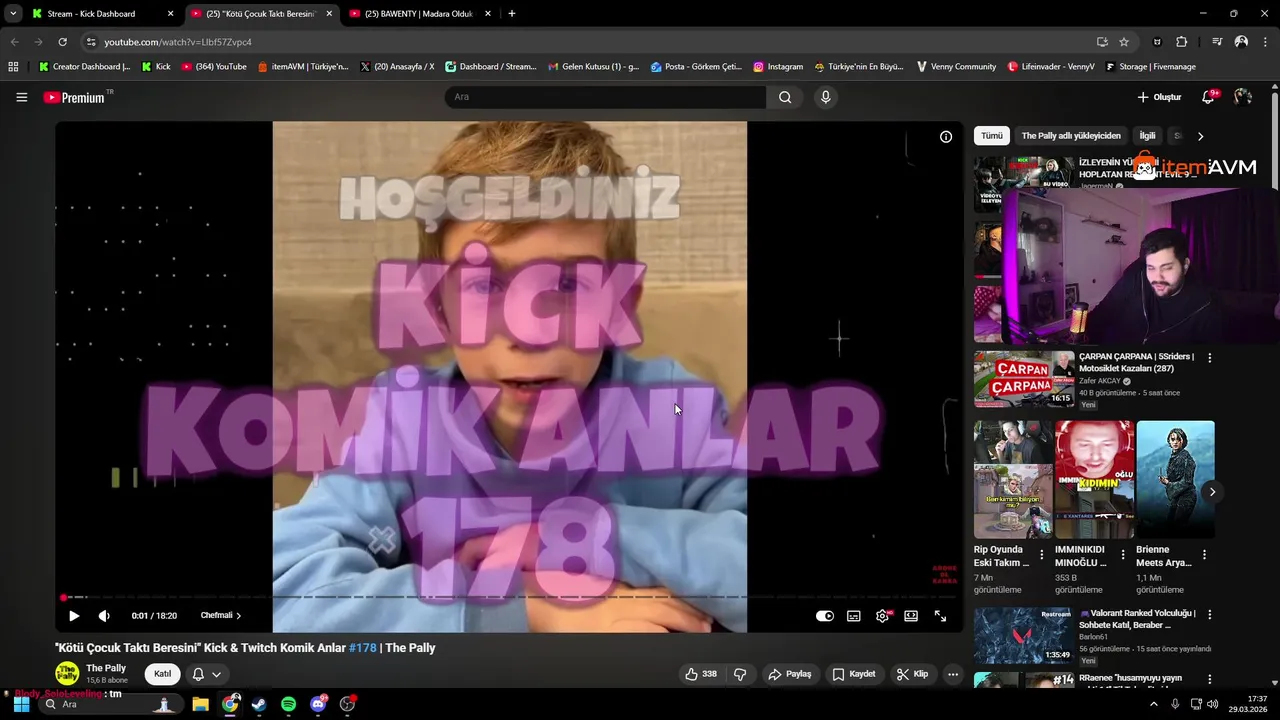1280x720 pixels.
Task: Open options for ÇARPAN ÇARPANA video
Action: pyautogui.click(x=1209, y=358)
